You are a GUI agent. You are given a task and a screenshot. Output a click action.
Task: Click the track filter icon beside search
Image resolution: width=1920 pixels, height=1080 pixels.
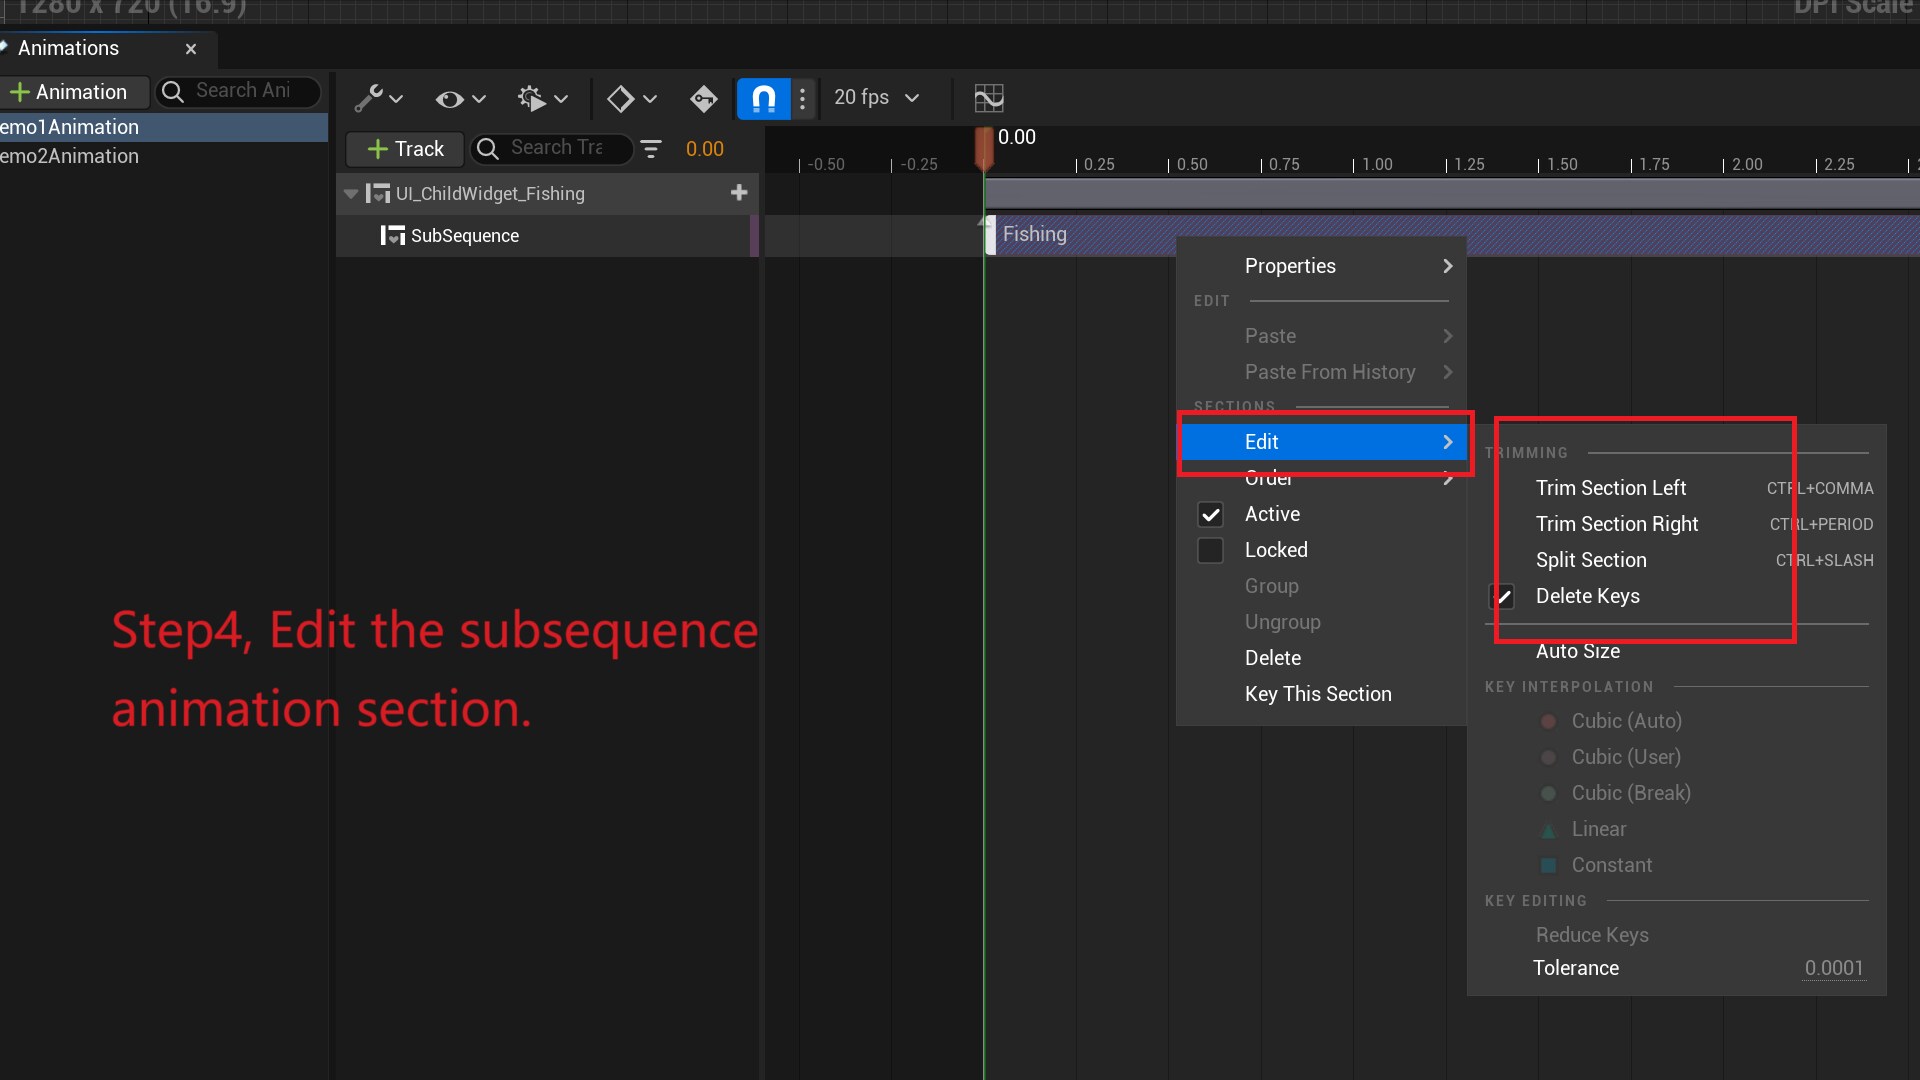(x=651, y=148)
